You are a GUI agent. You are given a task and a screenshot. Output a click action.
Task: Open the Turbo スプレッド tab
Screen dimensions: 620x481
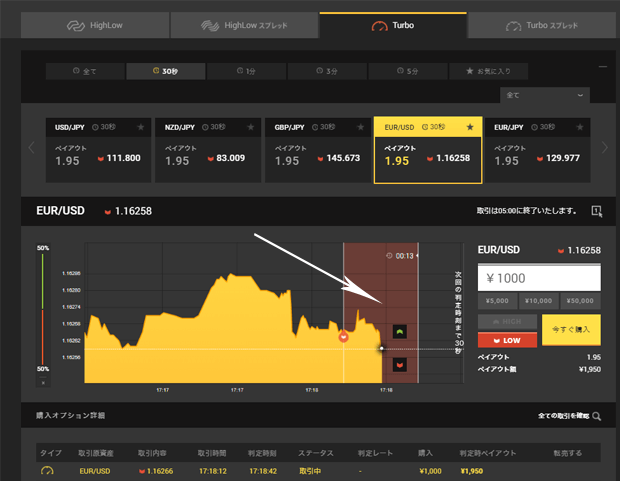[542, 25]
